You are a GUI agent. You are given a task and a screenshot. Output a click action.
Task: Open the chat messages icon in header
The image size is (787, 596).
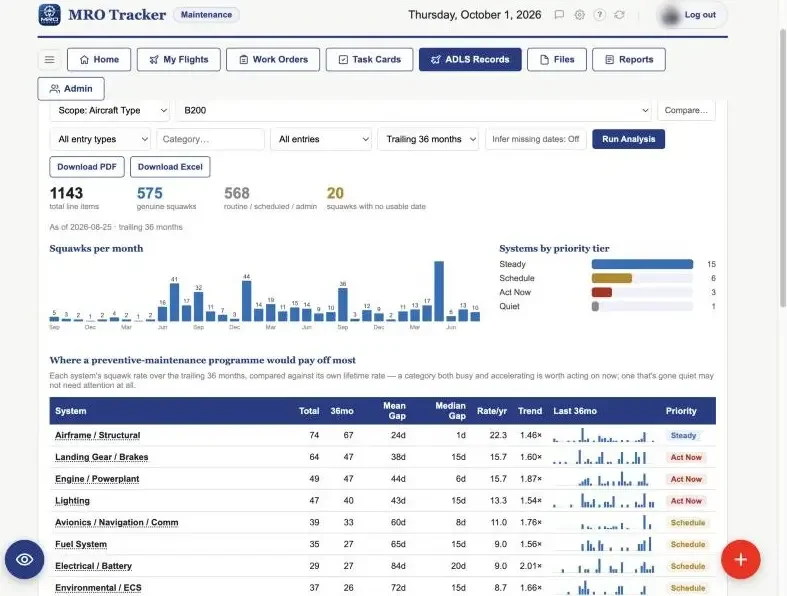click(x=559, y=15)
